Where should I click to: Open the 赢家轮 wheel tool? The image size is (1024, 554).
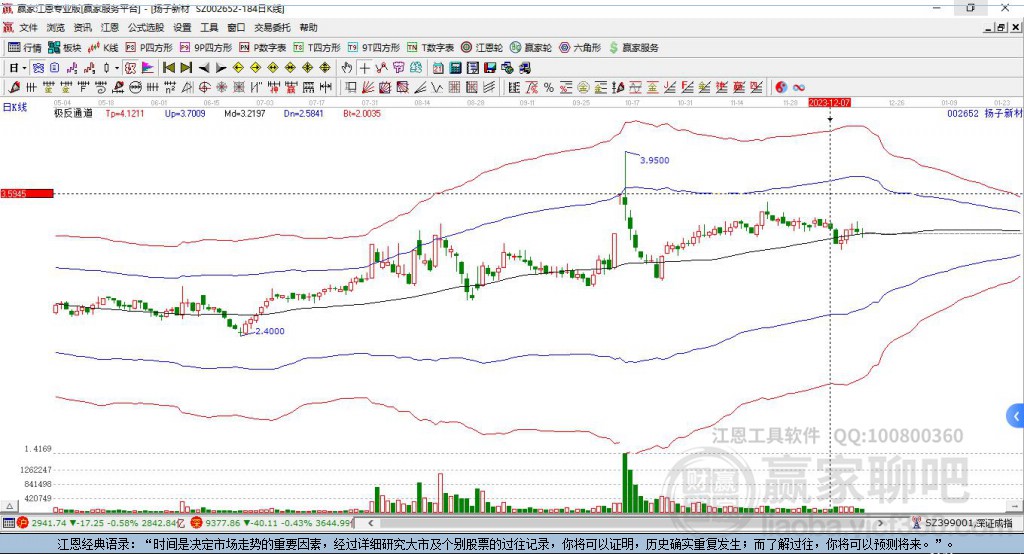(x=531, y=48)
